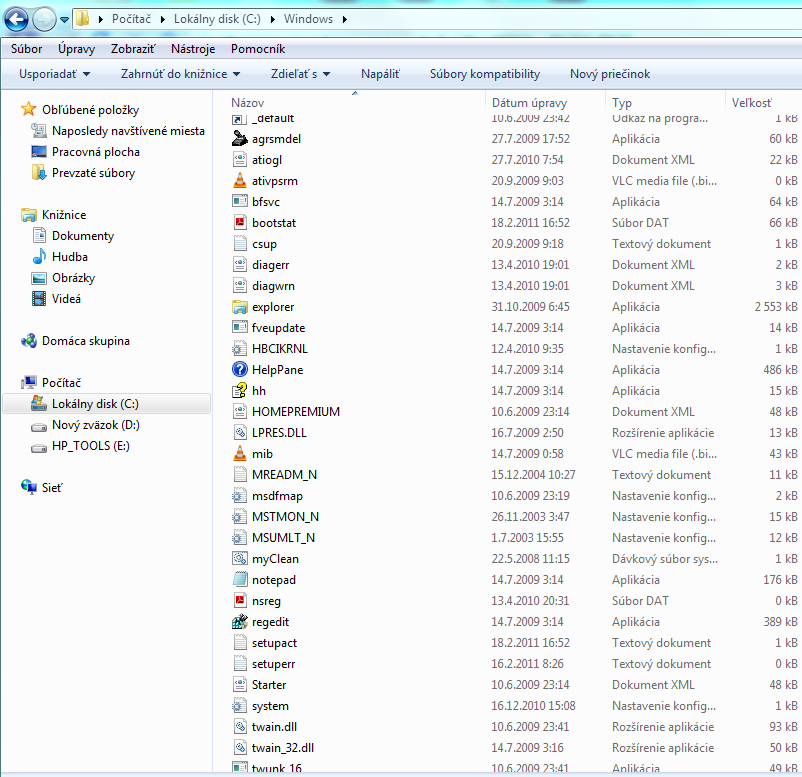This screenshot has width=802, height=777.
Task: Click the VLC cone icon for ativpsrm
Action: pyautogui.click(x=239, y=181)
